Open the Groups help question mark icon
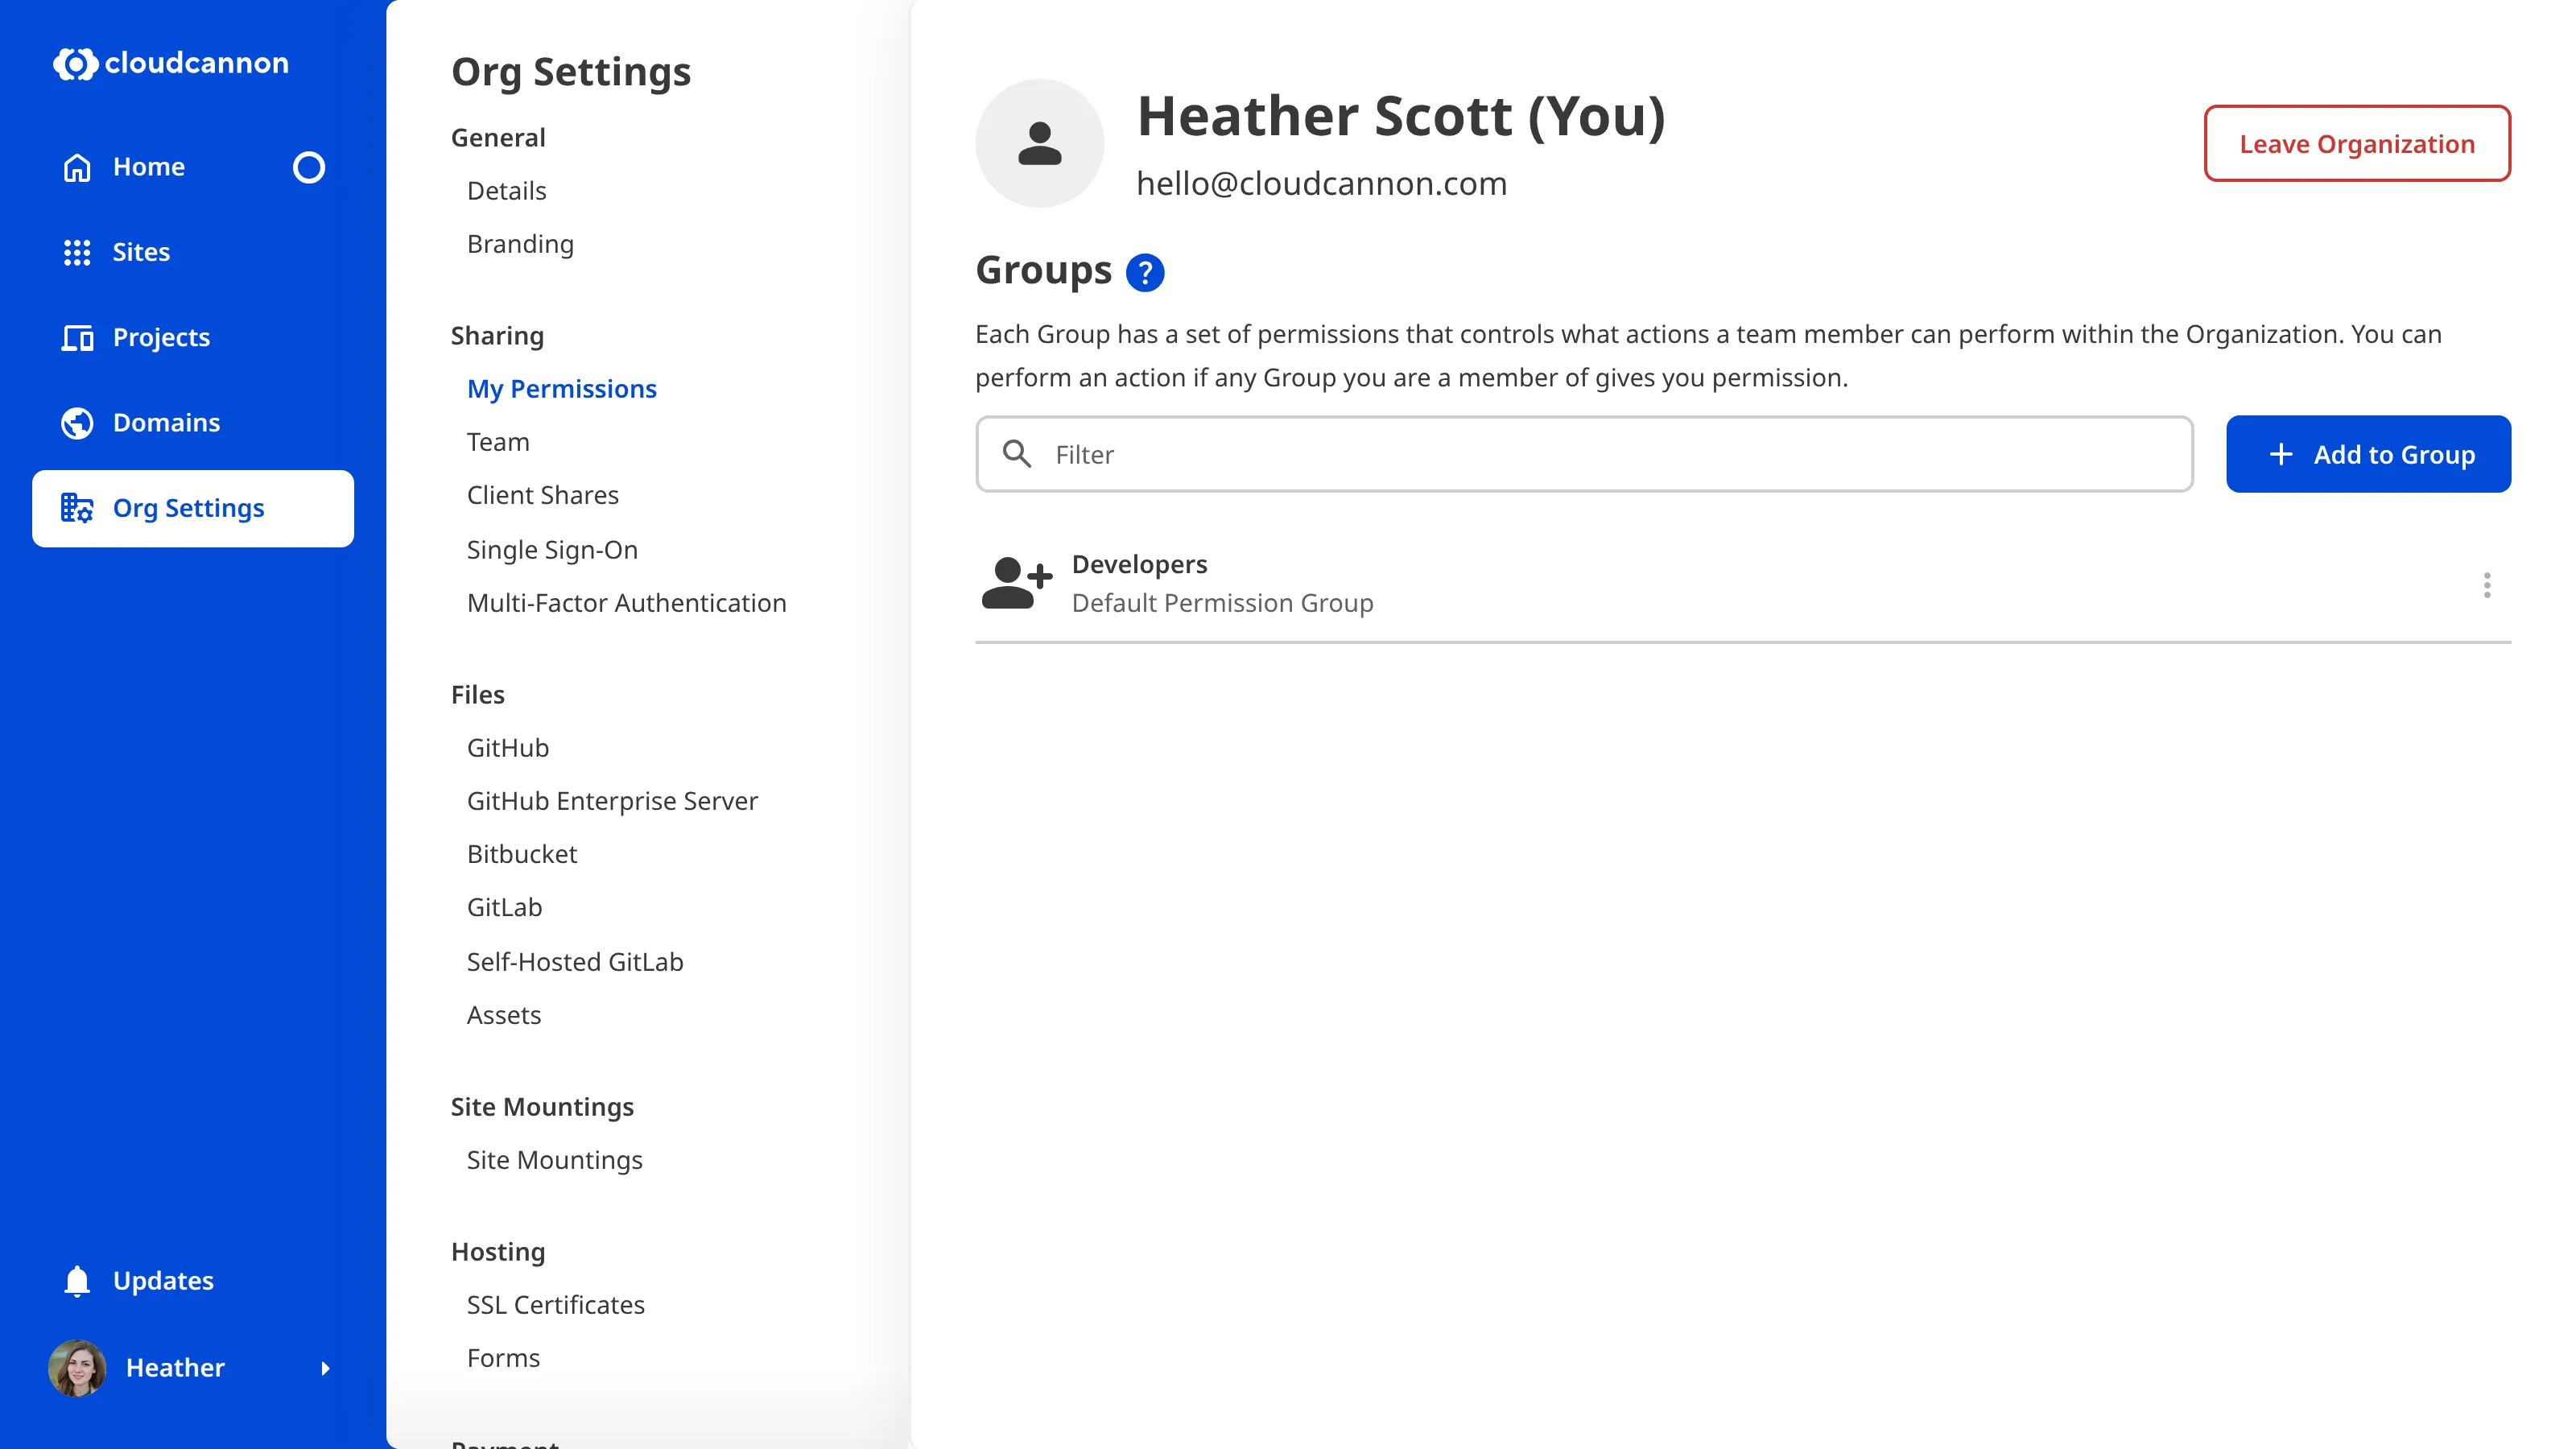2576x1449 pixels. [1146, 271]
